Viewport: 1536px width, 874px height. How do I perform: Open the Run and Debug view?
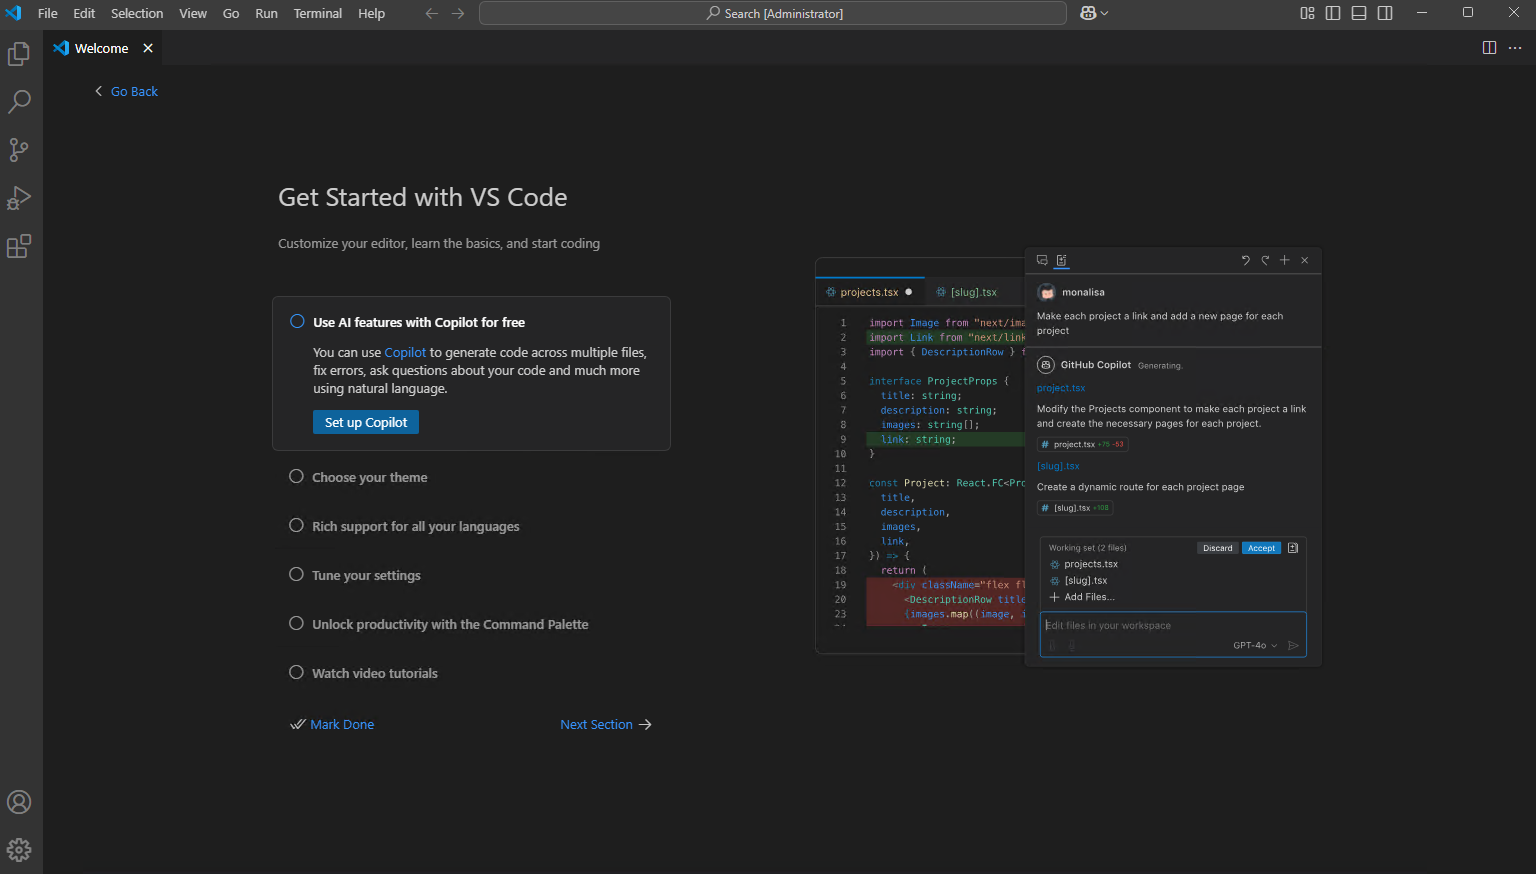pyautogui.click(x=19, y=198)
